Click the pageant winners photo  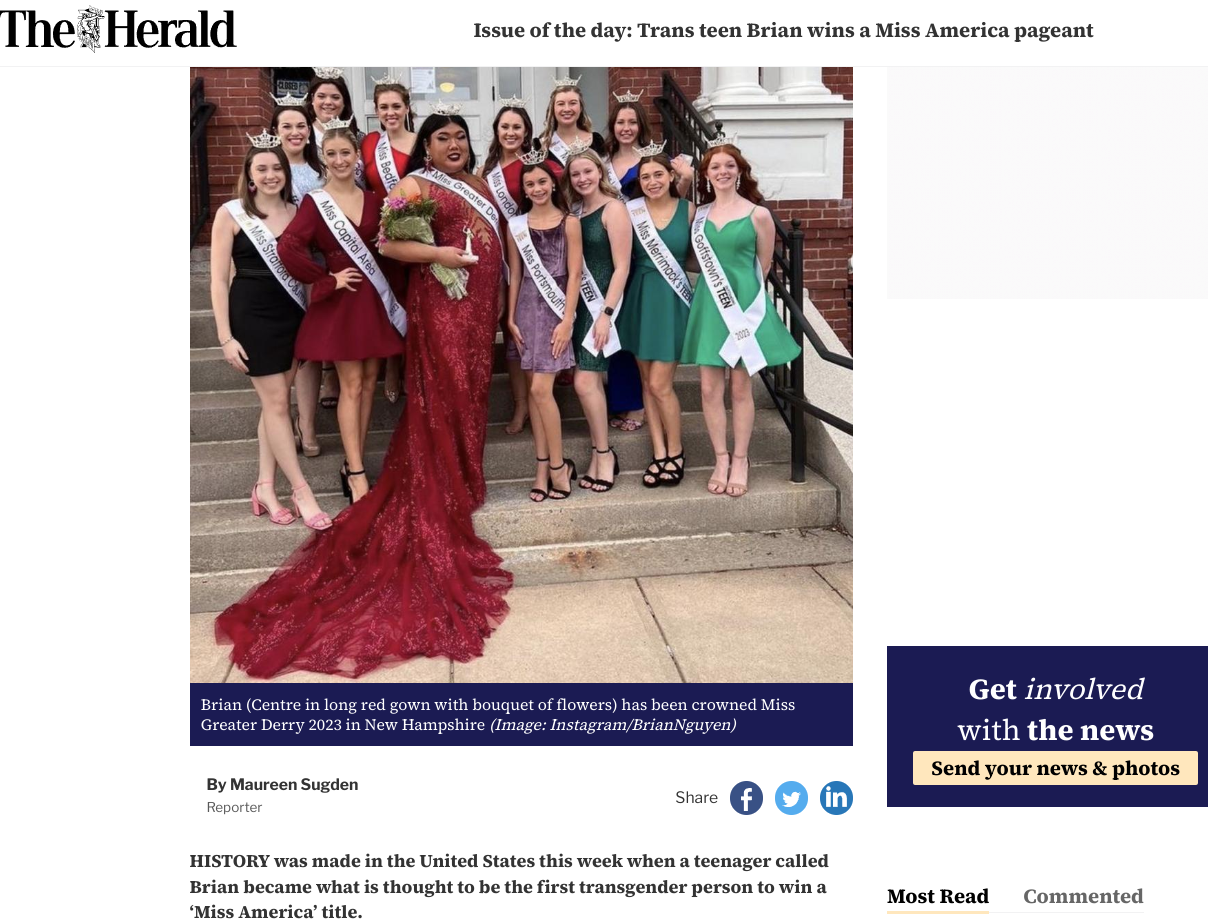click(521, 375)
